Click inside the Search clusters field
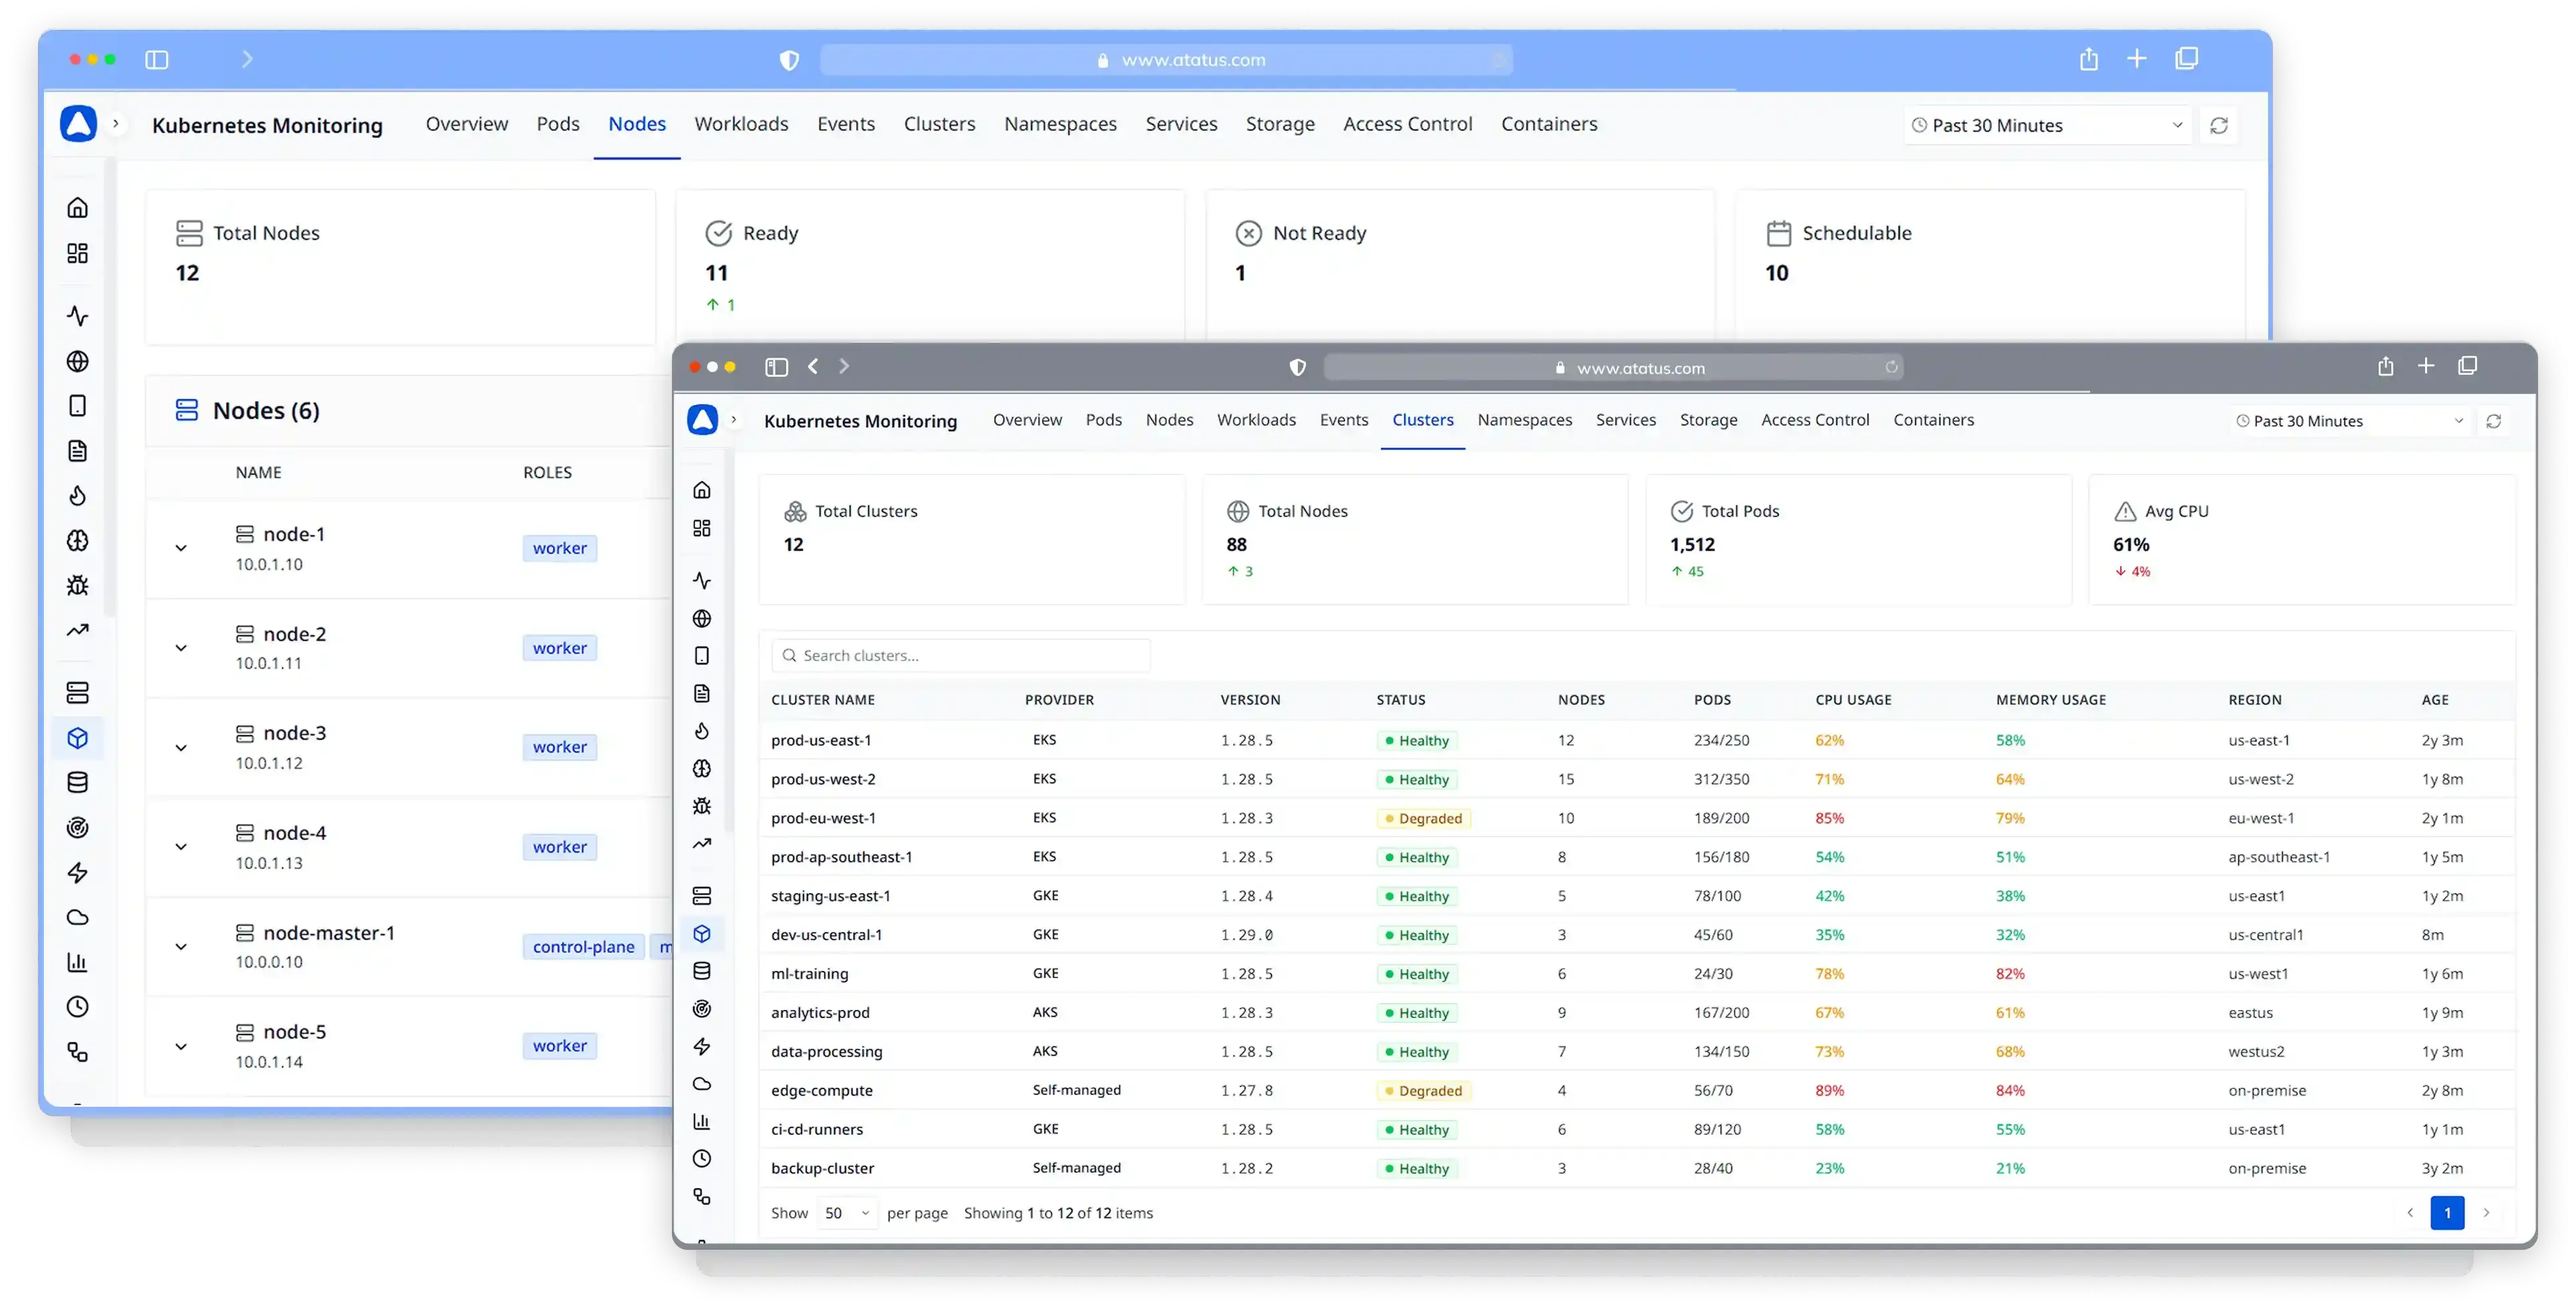2576x1309 pixels. coord(960,655)
